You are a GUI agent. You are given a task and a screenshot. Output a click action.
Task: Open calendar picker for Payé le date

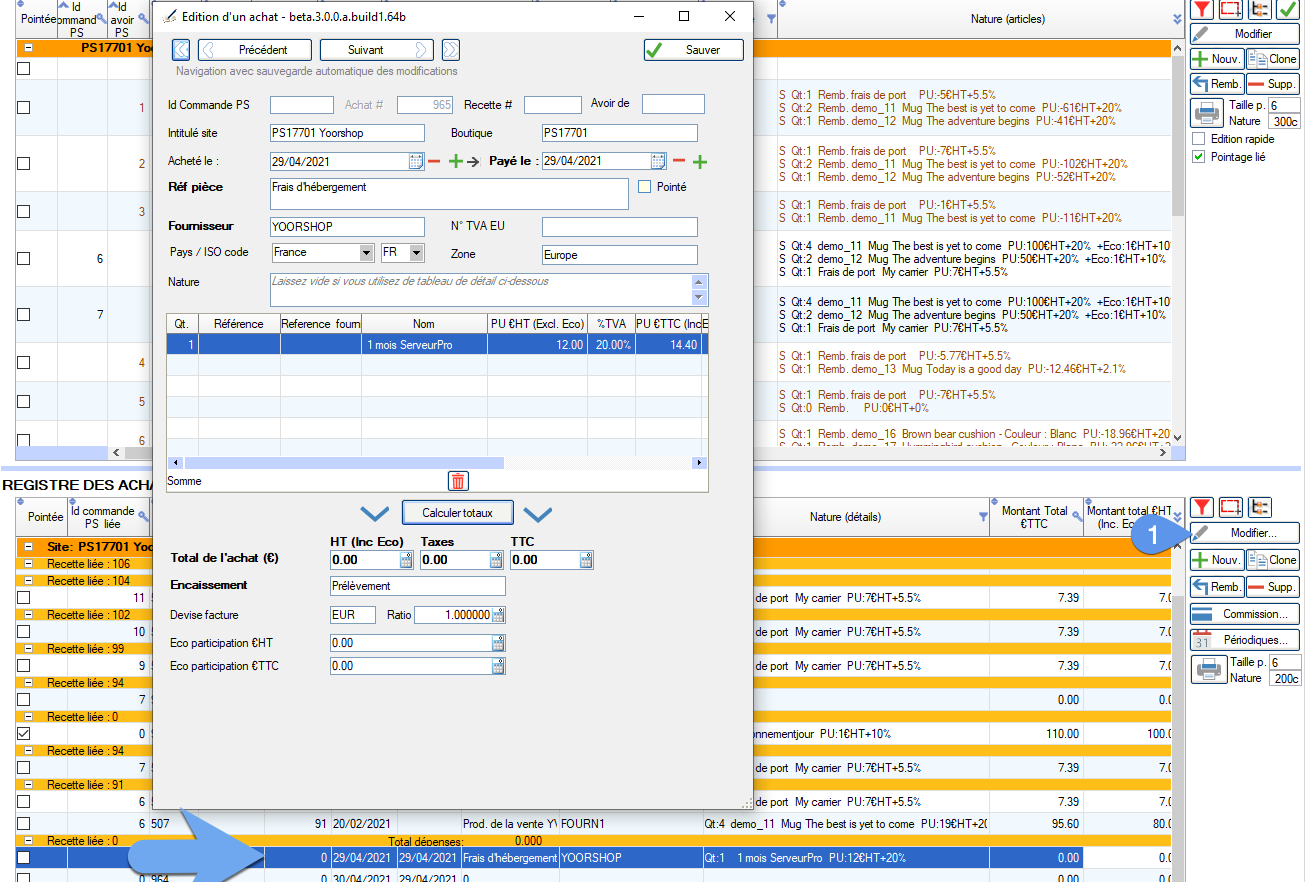tap(659, 161)
